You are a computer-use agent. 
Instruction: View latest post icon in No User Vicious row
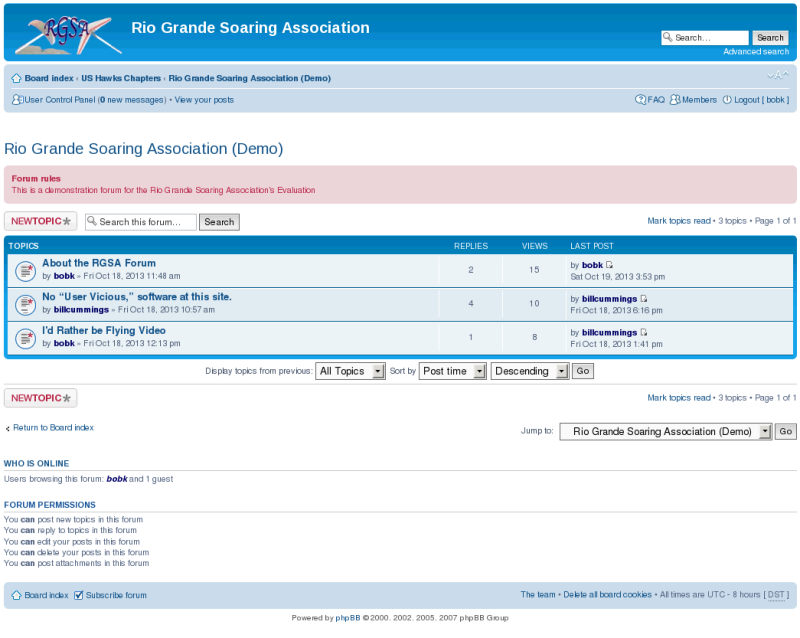click(x=644, y=299)
